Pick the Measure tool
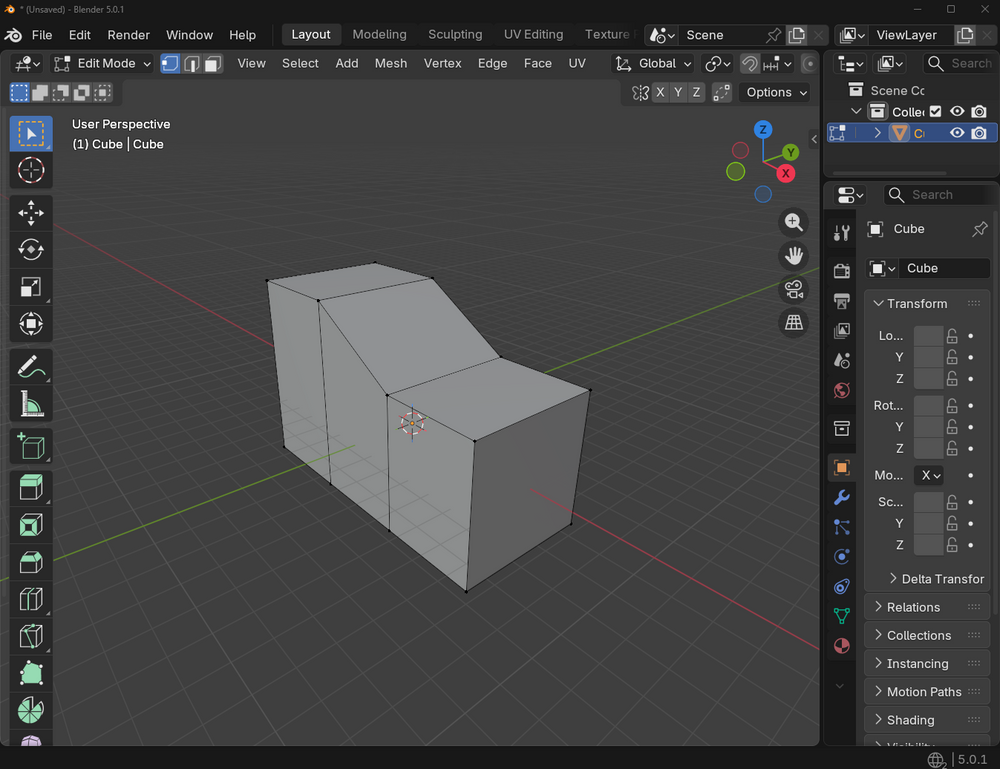1000x769 pixels. pos(31,404)
